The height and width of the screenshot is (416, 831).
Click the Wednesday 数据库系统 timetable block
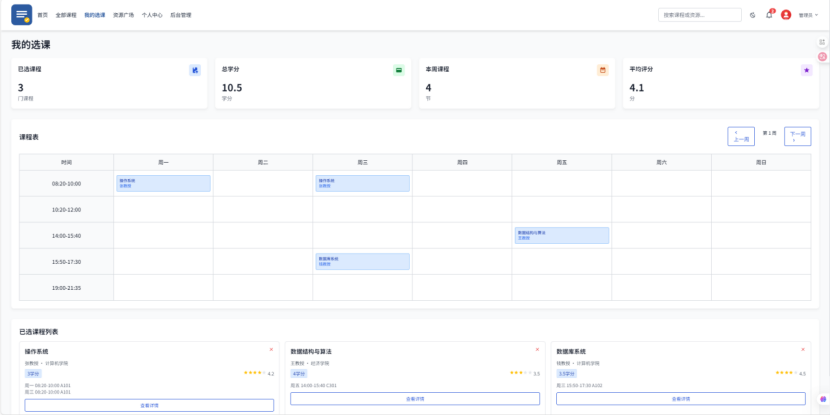363,261
